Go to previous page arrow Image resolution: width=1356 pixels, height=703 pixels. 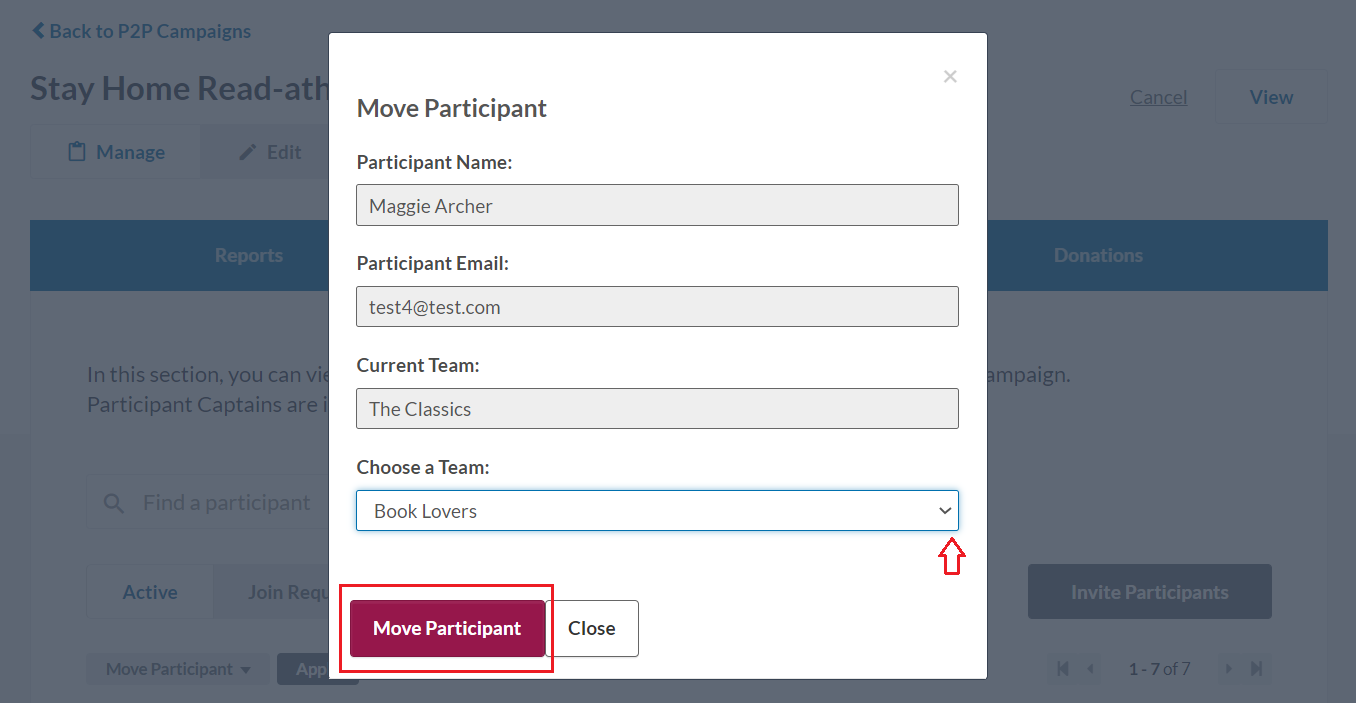pyautogui.click(x=1090, y=668)
